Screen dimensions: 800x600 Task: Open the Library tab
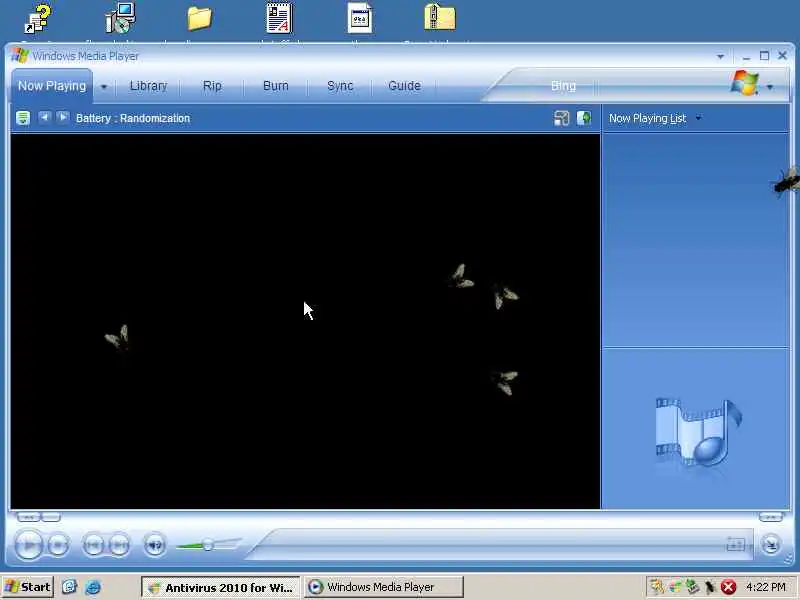[148, 86]
